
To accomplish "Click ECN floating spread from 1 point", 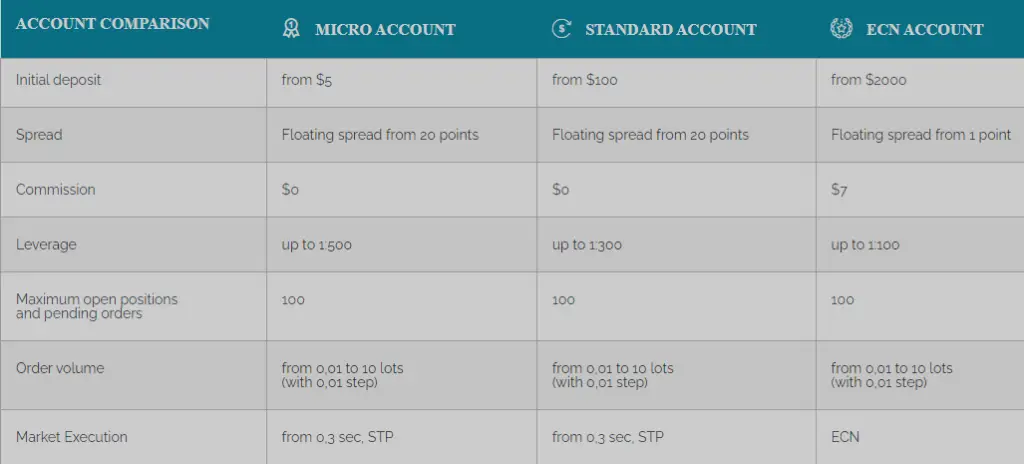I will click(x=921, y=135).
